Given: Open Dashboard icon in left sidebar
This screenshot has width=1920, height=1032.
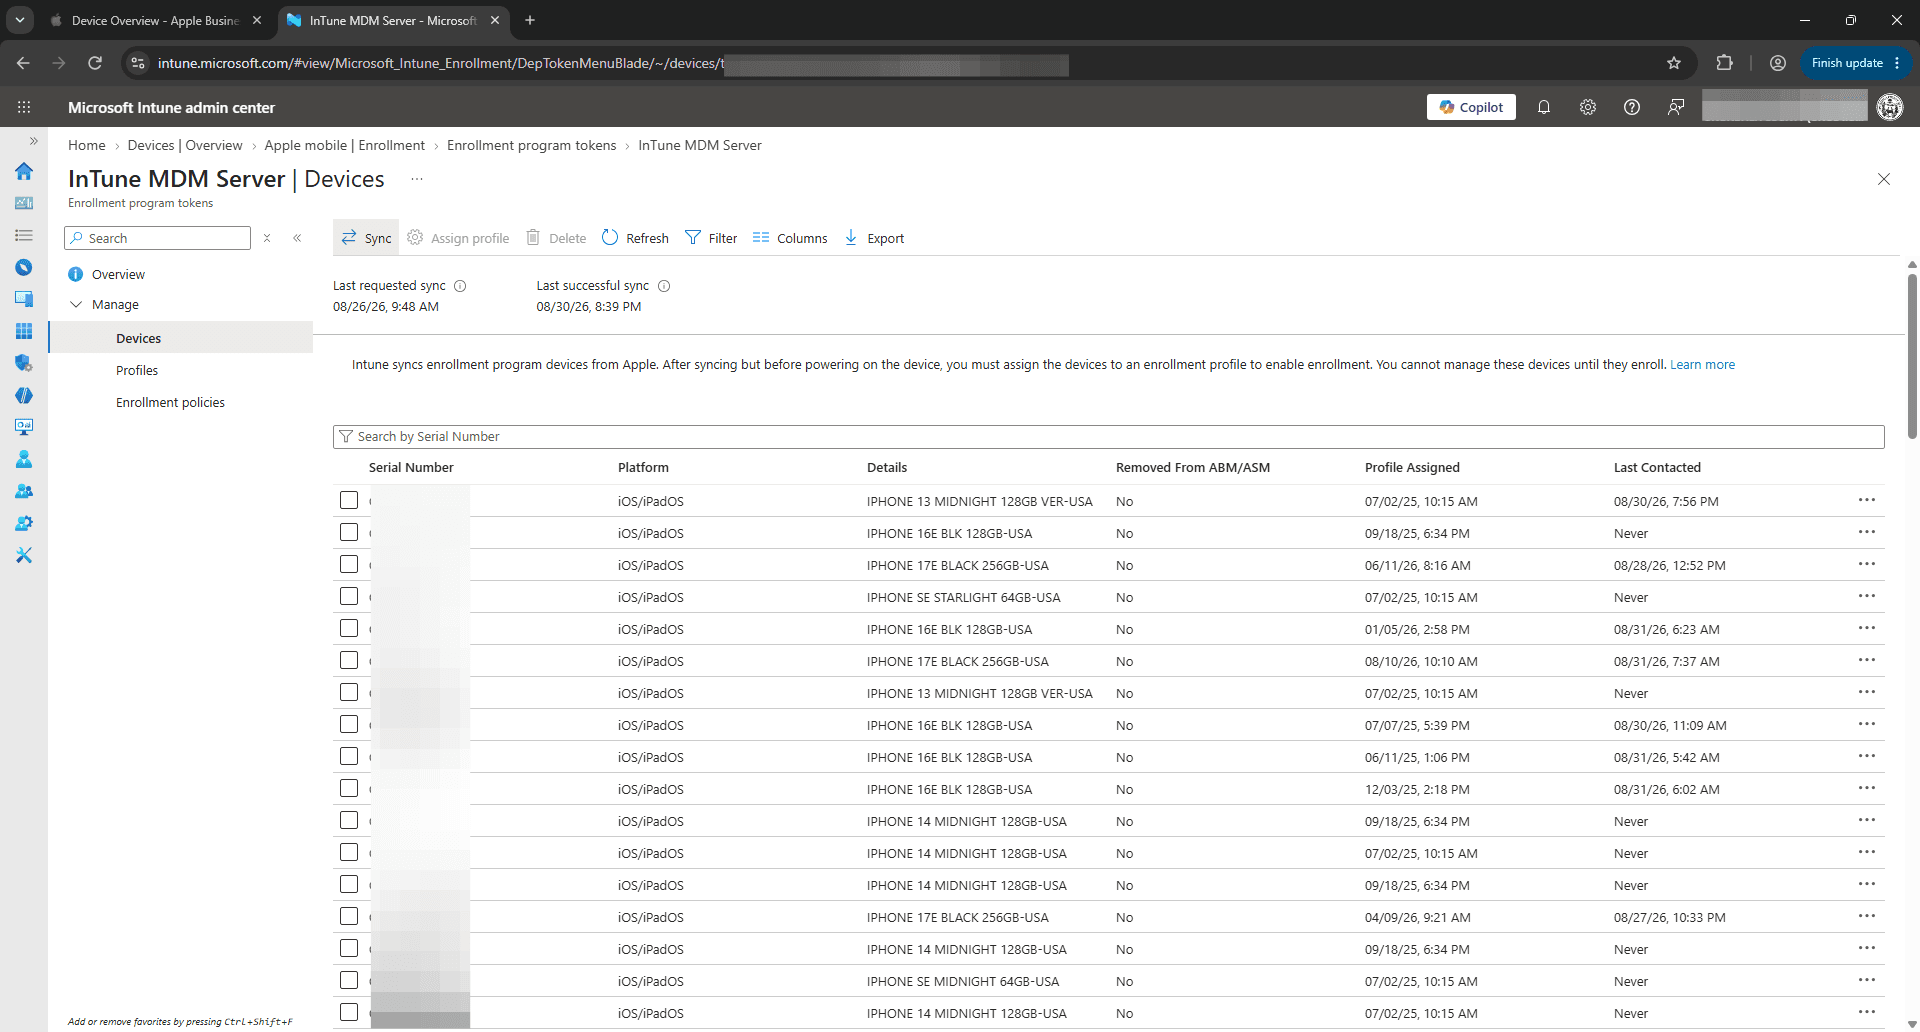Looking at the screenshot, I should [x=24, y=203].
